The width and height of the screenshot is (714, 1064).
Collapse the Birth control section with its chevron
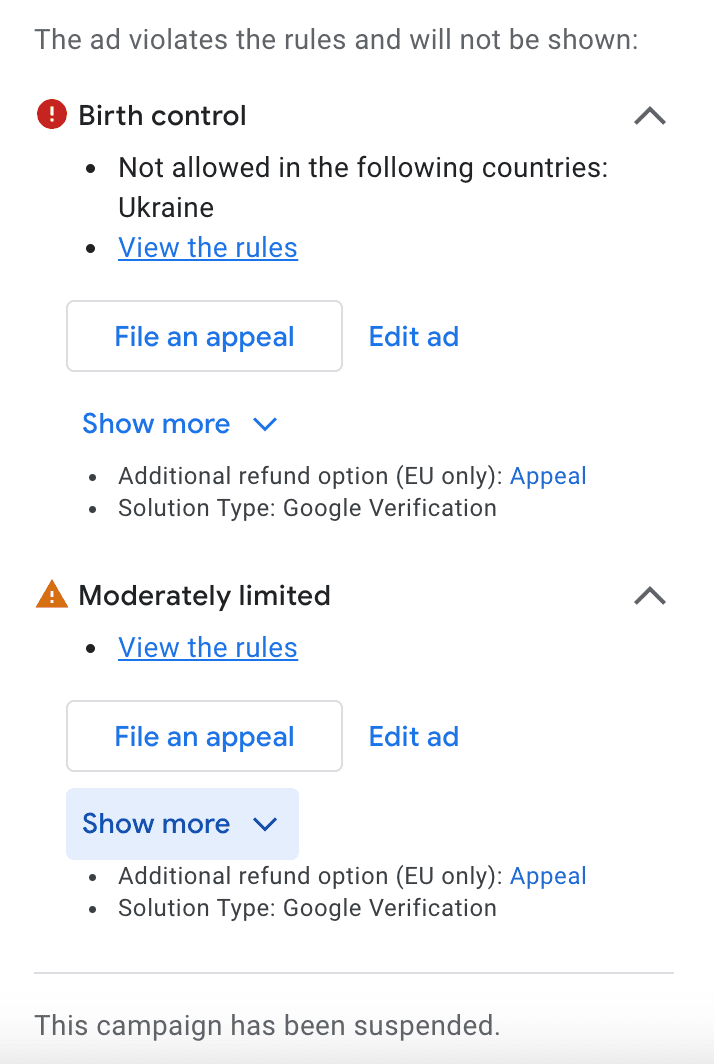[x=650, y=116]
